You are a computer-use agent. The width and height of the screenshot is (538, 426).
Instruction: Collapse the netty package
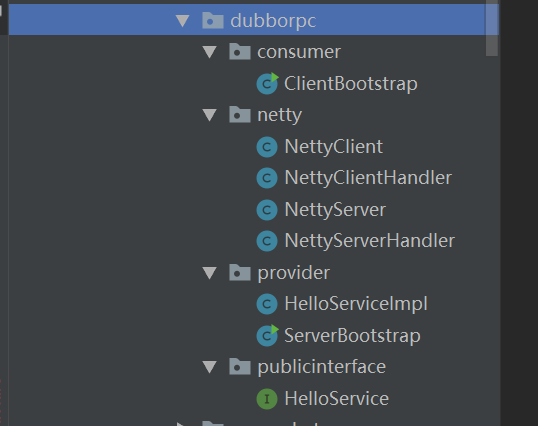210,115
